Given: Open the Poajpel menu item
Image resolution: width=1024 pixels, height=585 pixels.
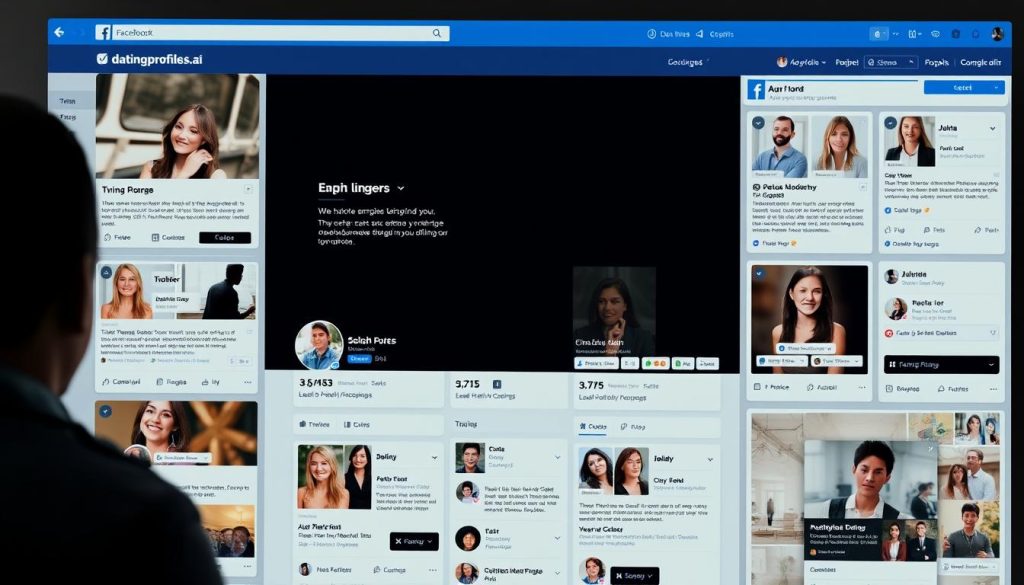Looking at the screenshot, I should (x=846, y=62).
